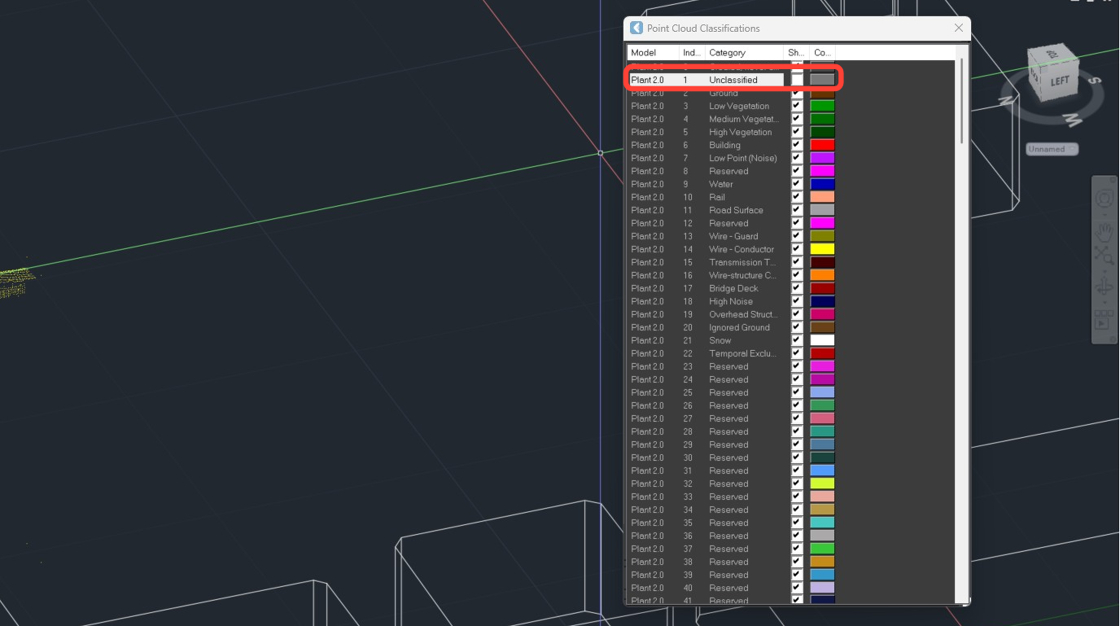Open color swatch for index 25 Reserved
Image resolution: width=1120 pixels, height=626 pixels.
(822, 392)
